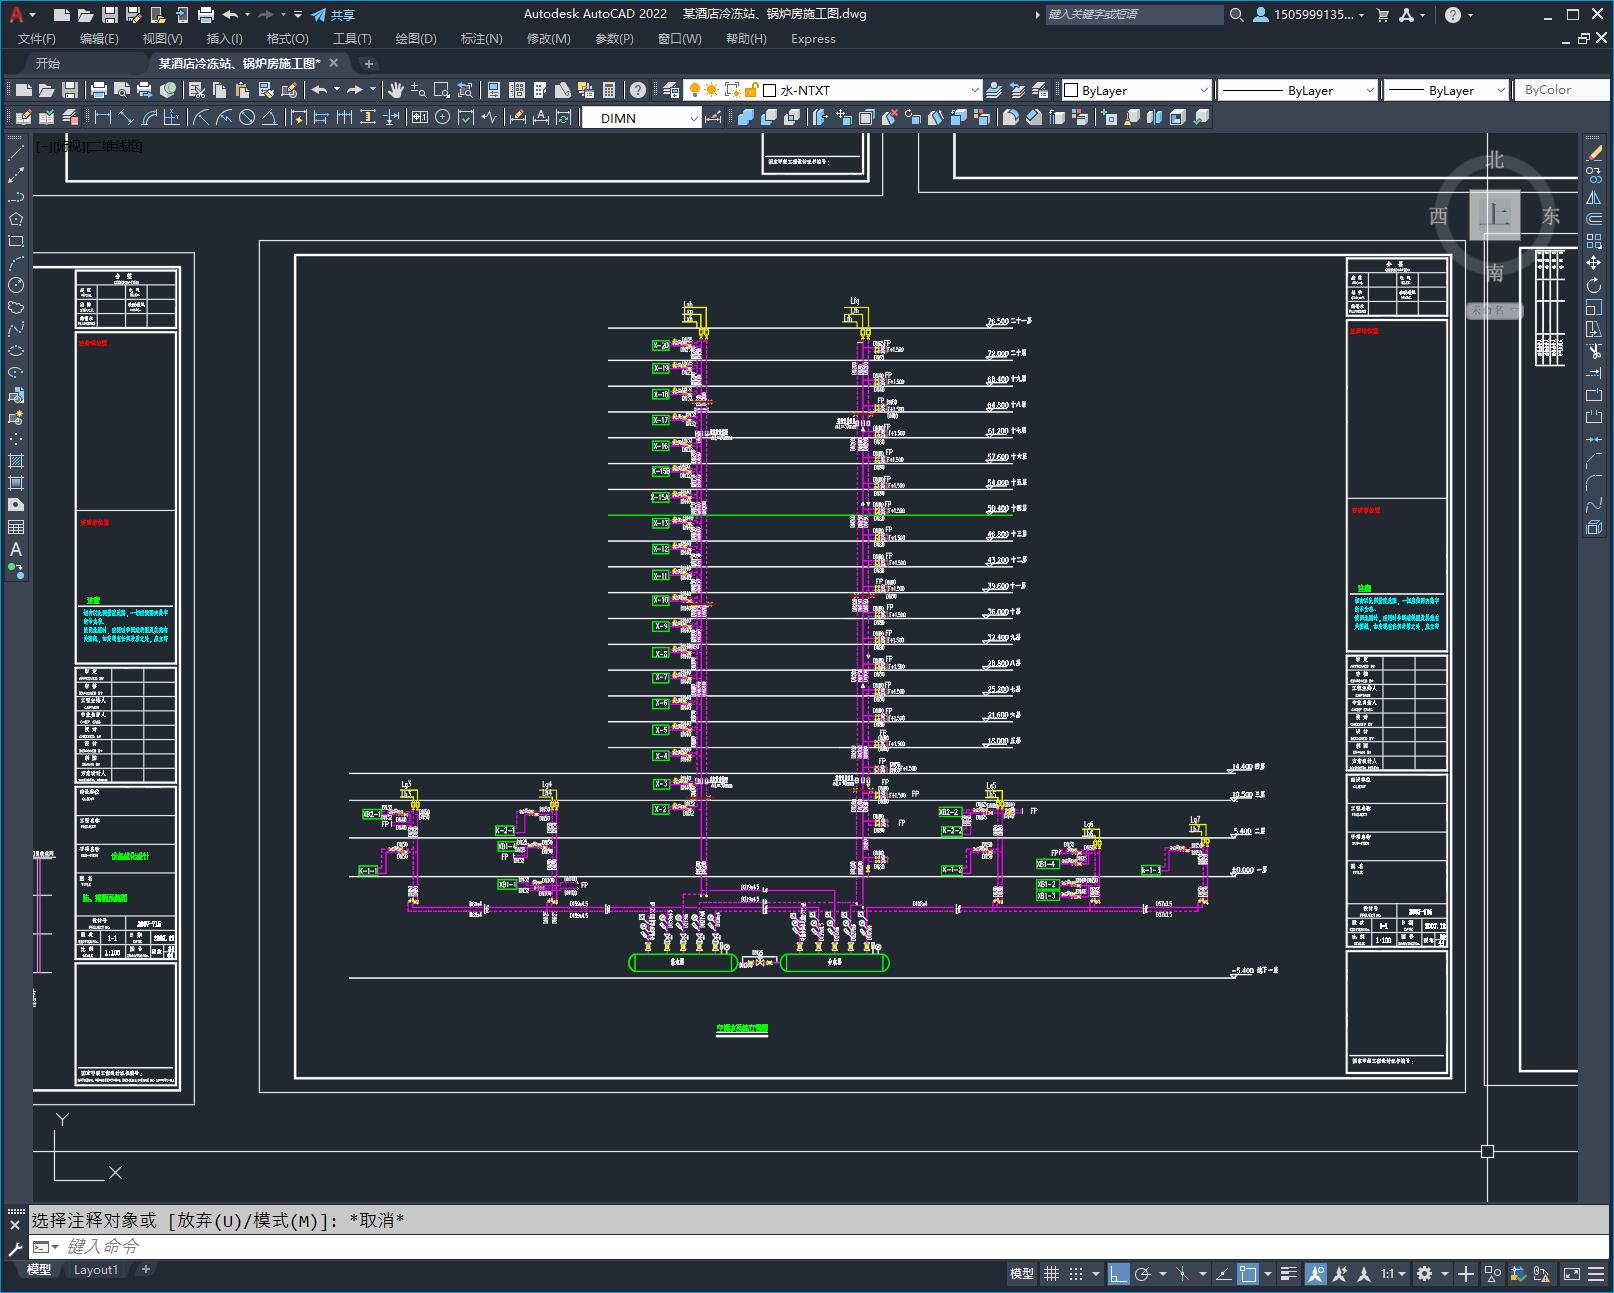This screenshot has height=1293, width=1614.
Task: Select the Move tool in the modify toolbar
Action: 1594,263
